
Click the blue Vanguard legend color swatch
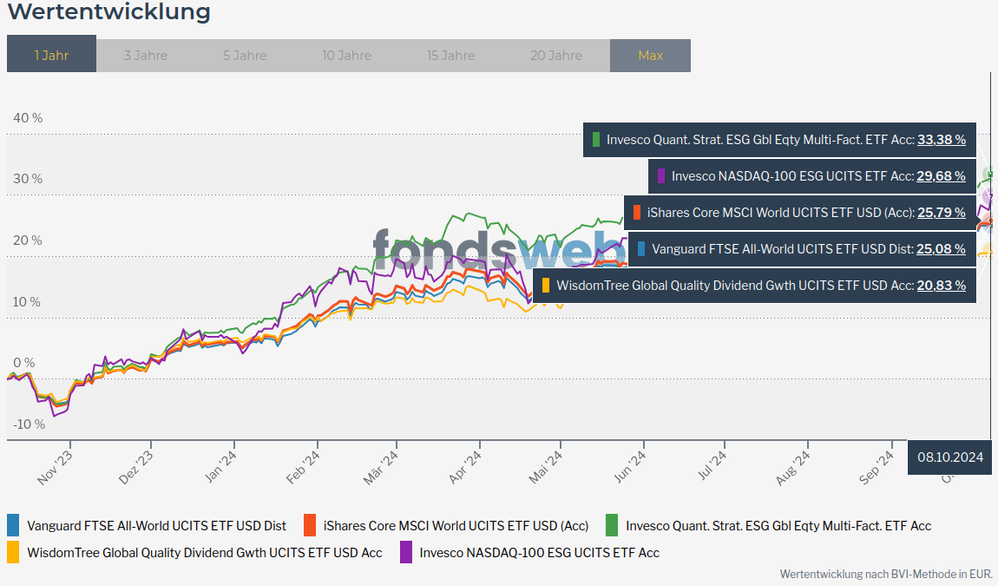[x=13, y=525]
